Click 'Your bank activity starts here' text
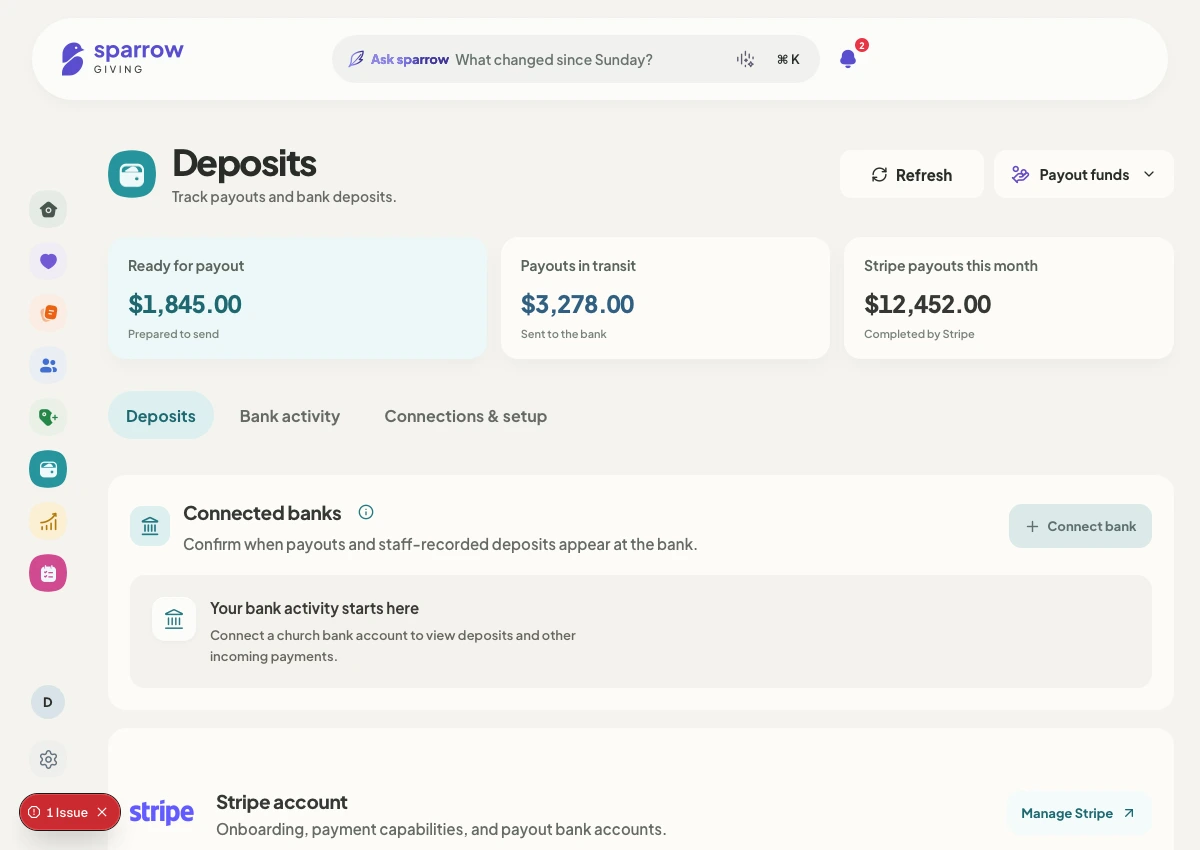This screenshot has width=1200, height=850. tap(314, 608)
